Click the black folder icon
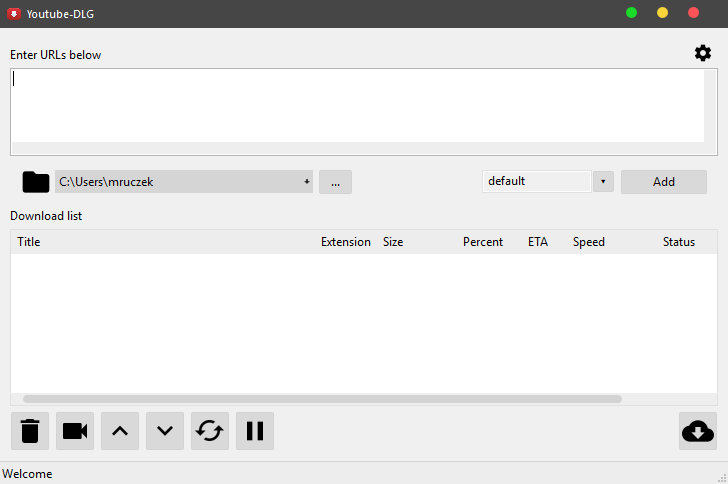 [x=36, y=182]
